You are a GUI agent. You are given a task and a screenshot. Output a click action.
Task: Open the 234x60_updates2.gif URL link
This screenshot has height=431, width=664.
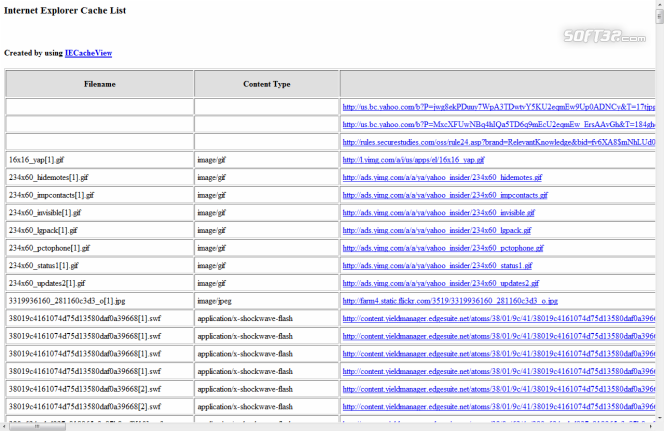(441, 283)
